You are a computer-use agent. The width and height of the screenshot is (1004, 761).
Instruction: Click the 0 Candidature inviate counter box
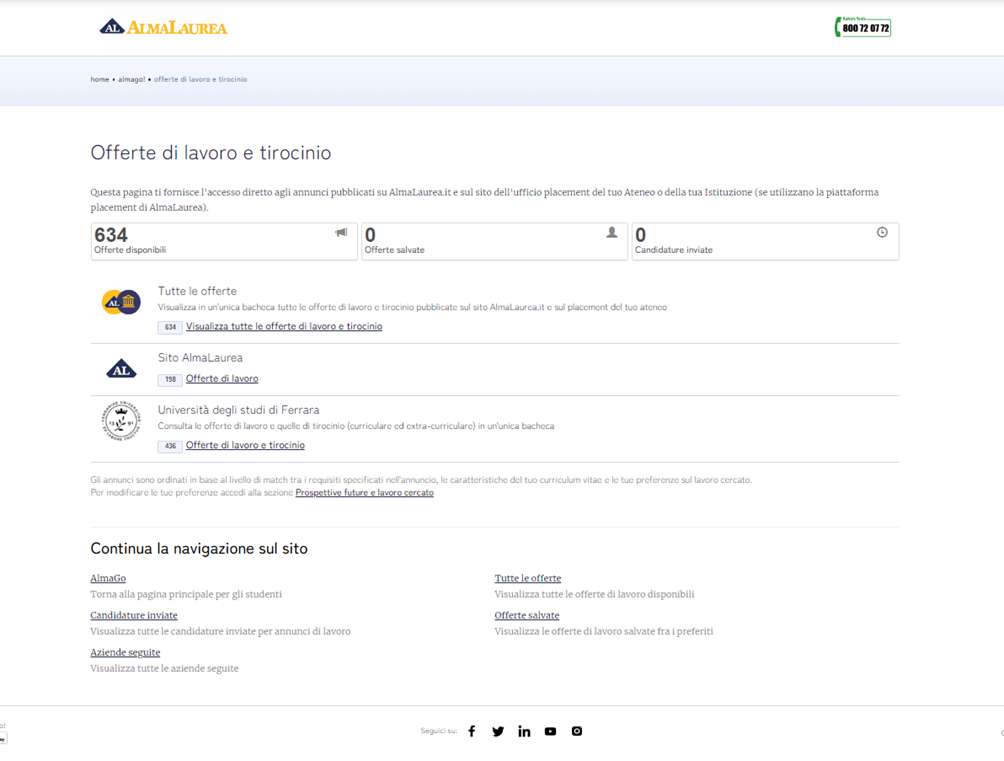pos(765,241)
